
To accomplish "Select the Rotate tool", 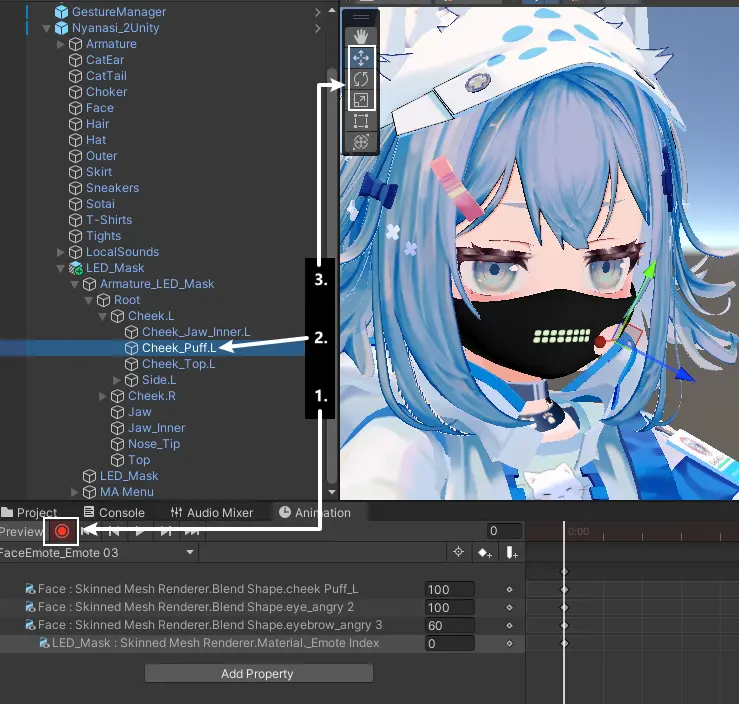I will click(361, 79).
